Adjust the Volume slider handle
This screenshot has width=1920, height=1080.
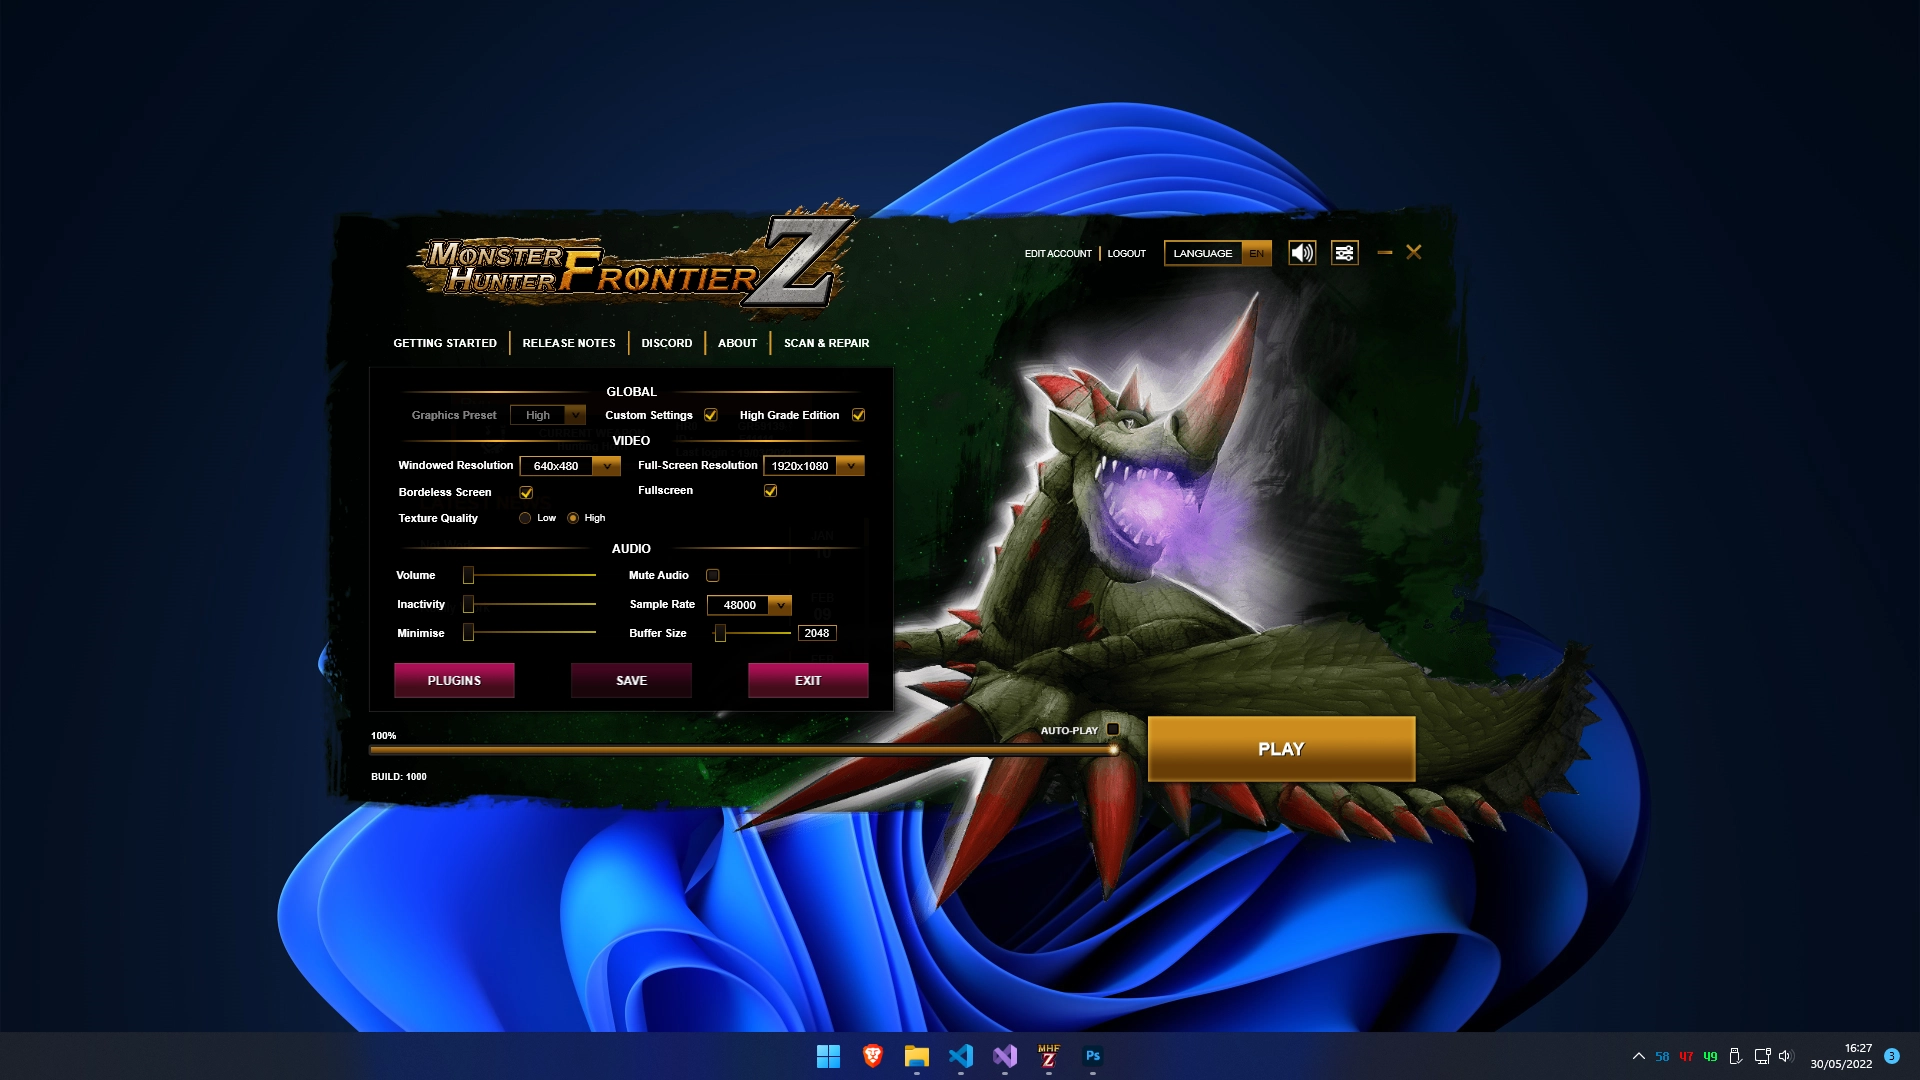coord(469,575)
